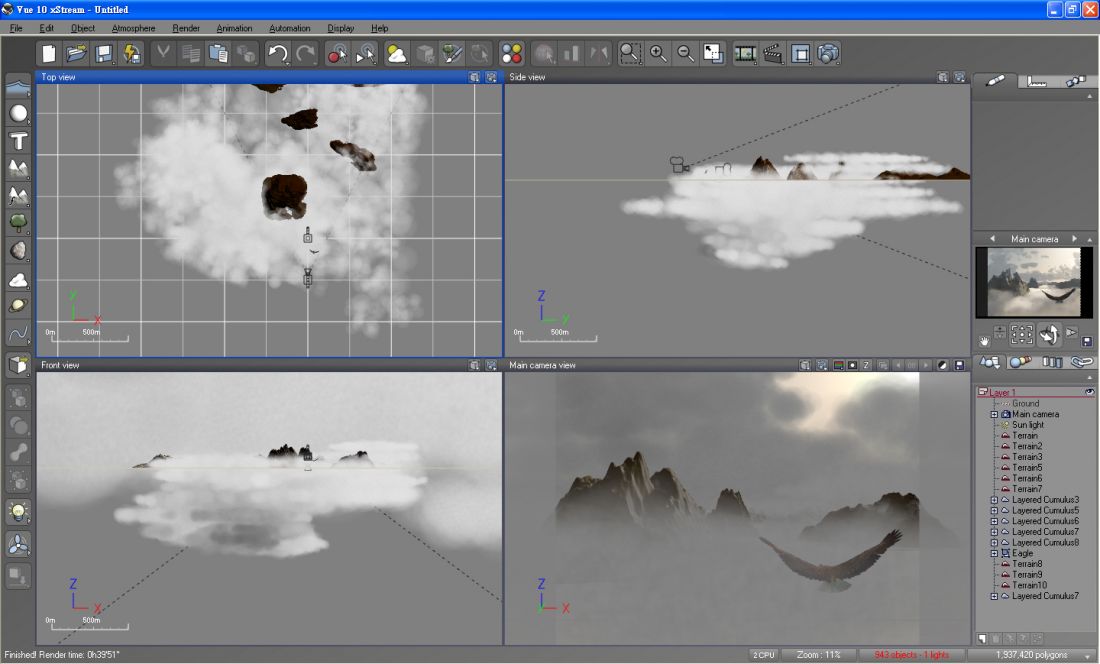
Task: Expand the Layered Cumulus3 tree node
Action: 994,499
